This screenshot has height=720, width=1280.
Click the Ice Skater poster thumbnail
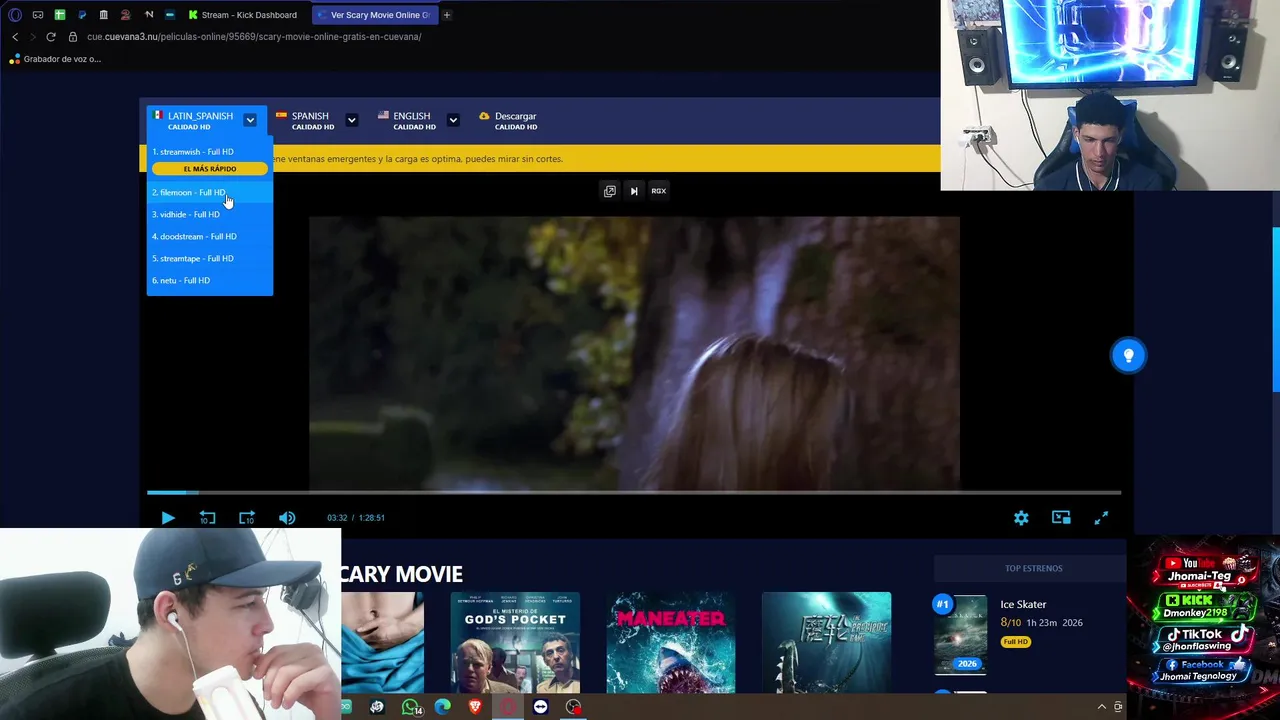point(961,636)
